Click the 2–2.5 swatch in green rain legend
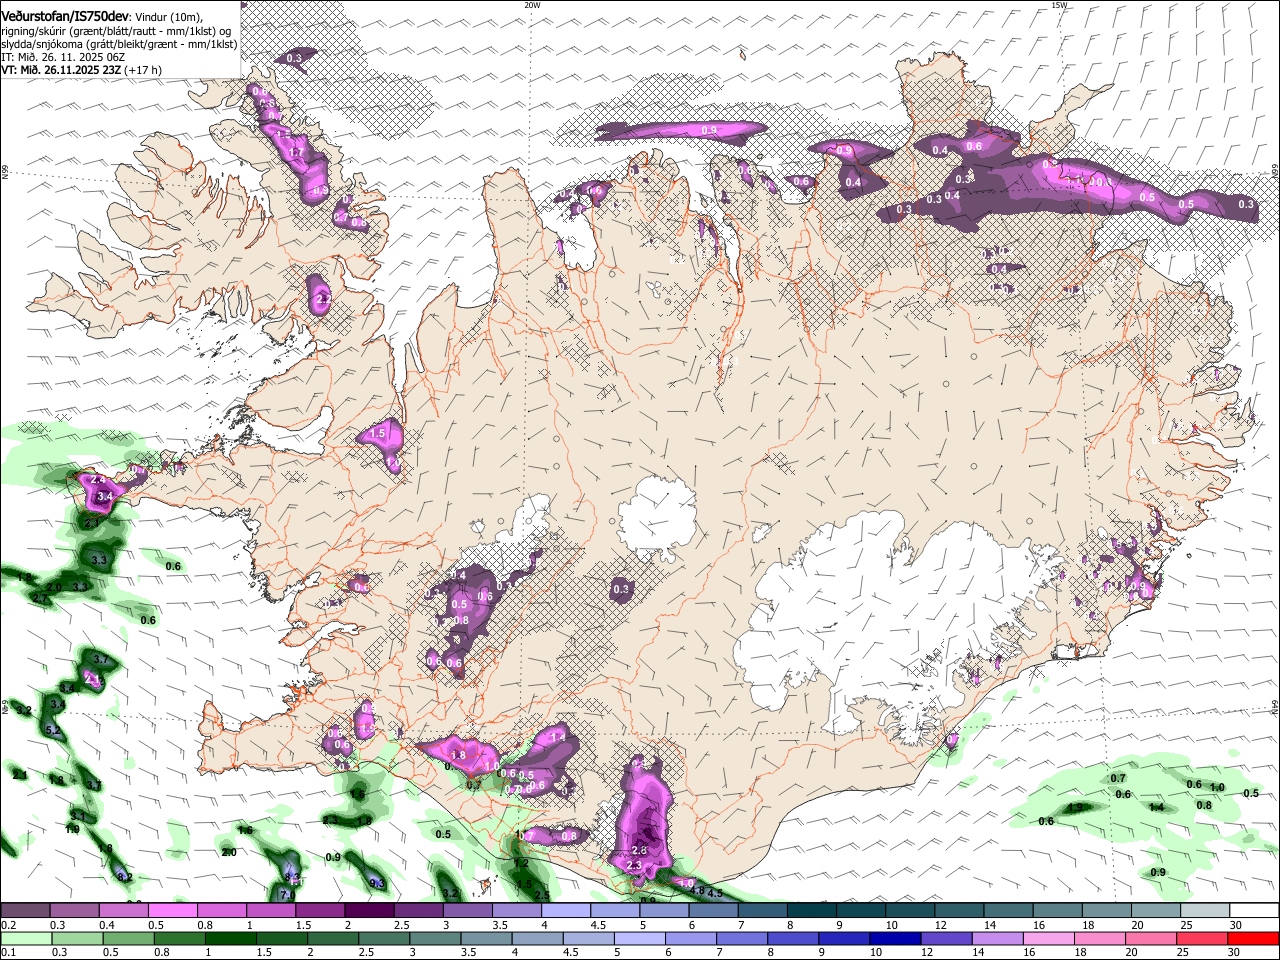 pos(332,938)
